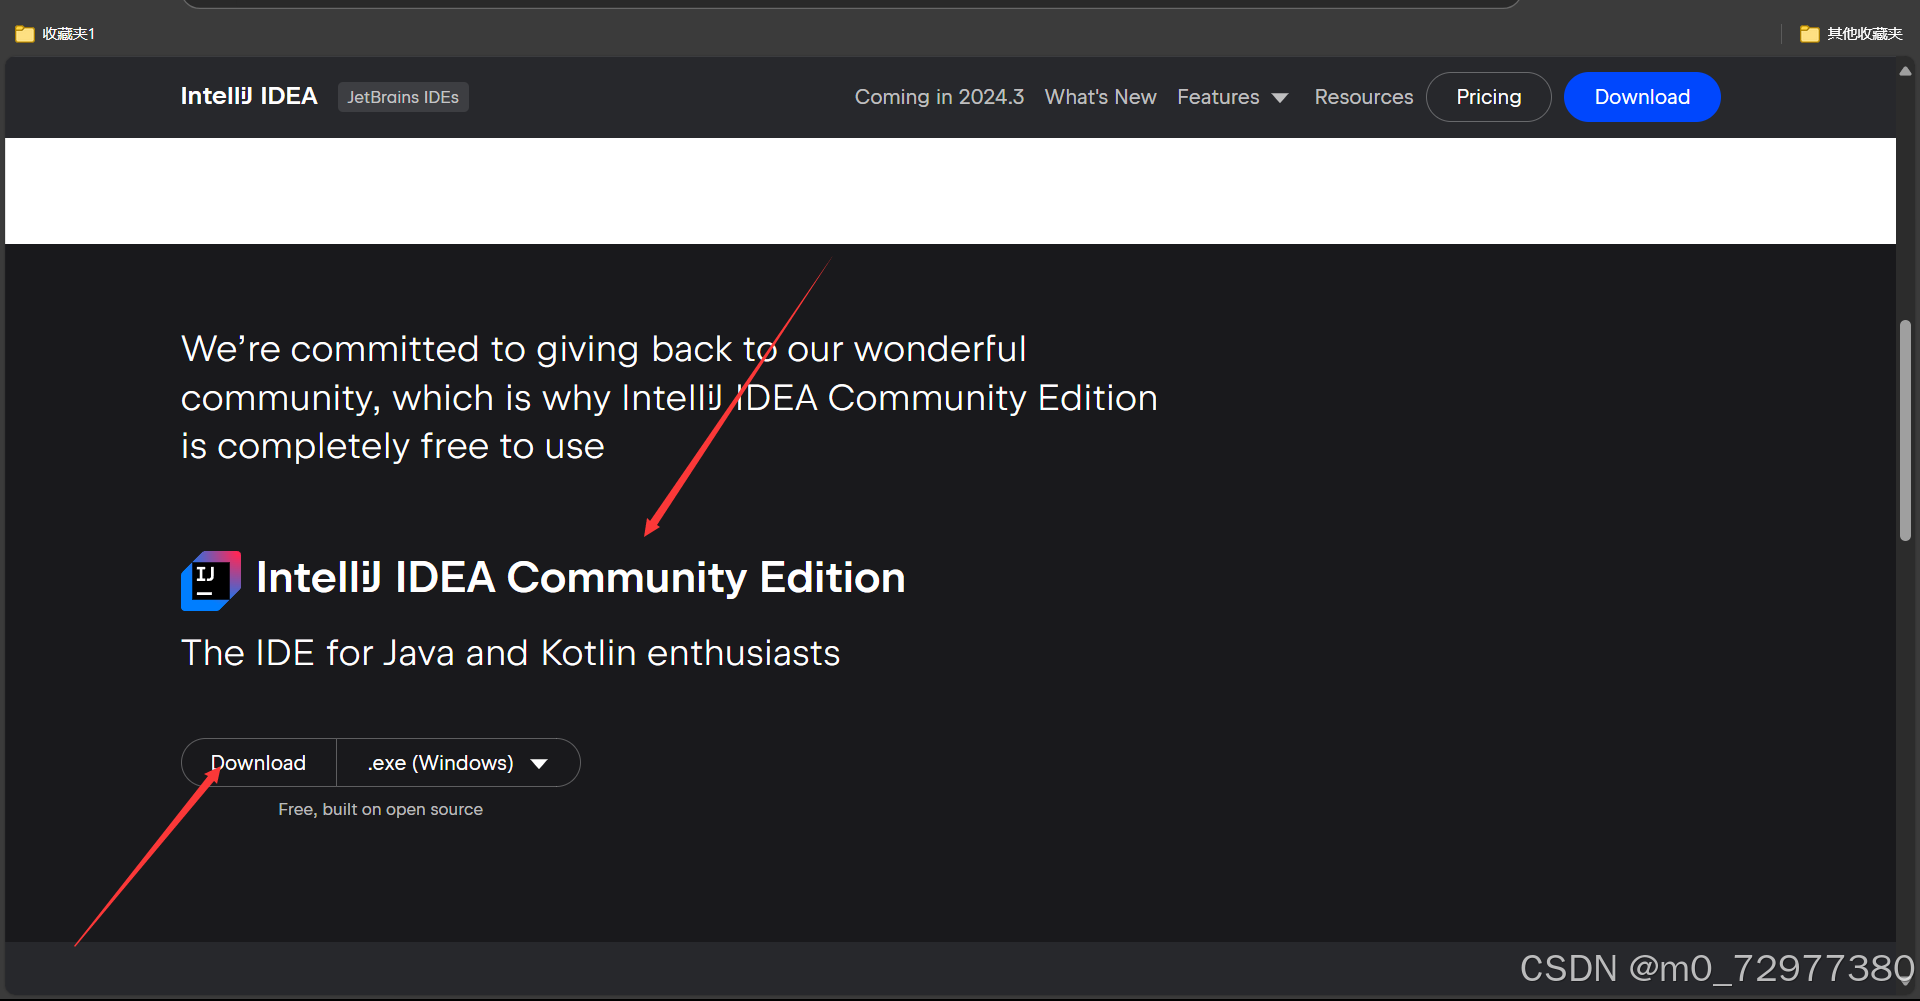1920x1001 pixels.
Task: Expand the Features menu
Action: pos(1232,97)
